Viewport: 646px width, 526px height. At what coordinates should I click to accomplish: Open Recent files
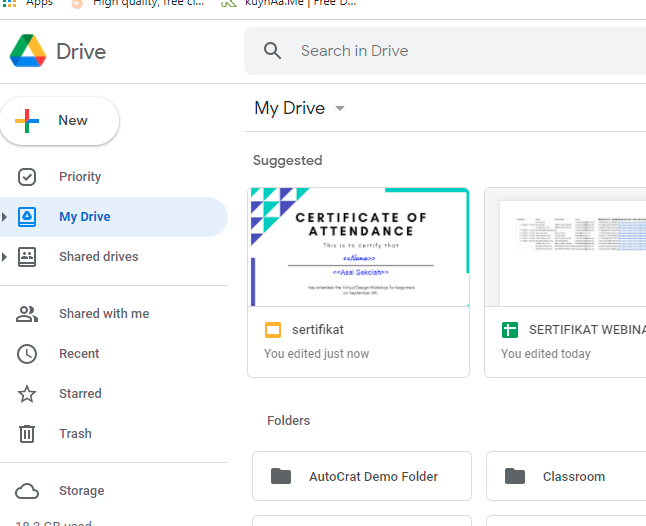tap(114, 353)
